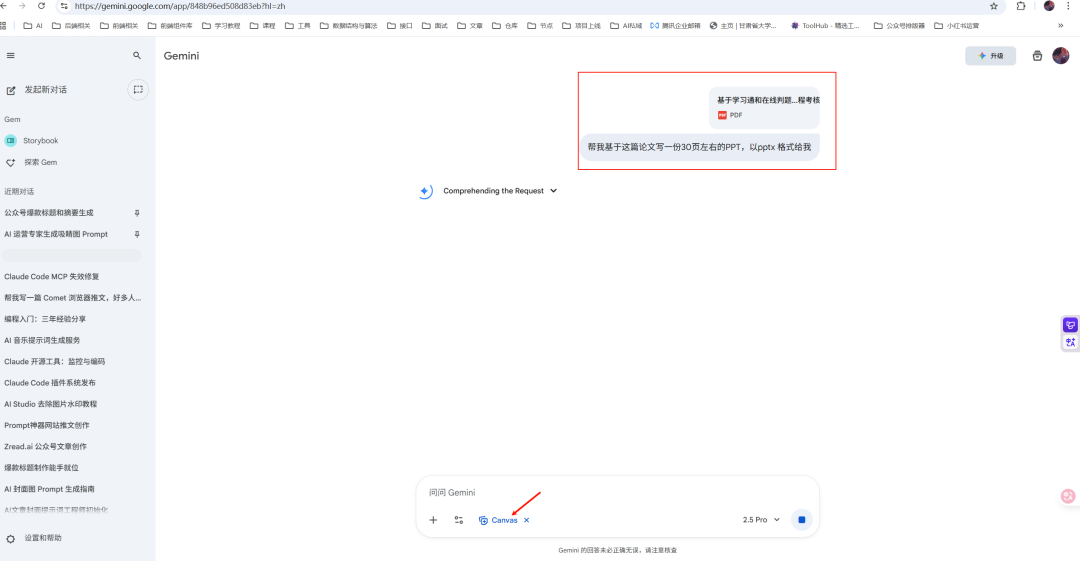Open the Storybook gem icon
This screenshot has height=561, width=1080.
tap(11, 141)
